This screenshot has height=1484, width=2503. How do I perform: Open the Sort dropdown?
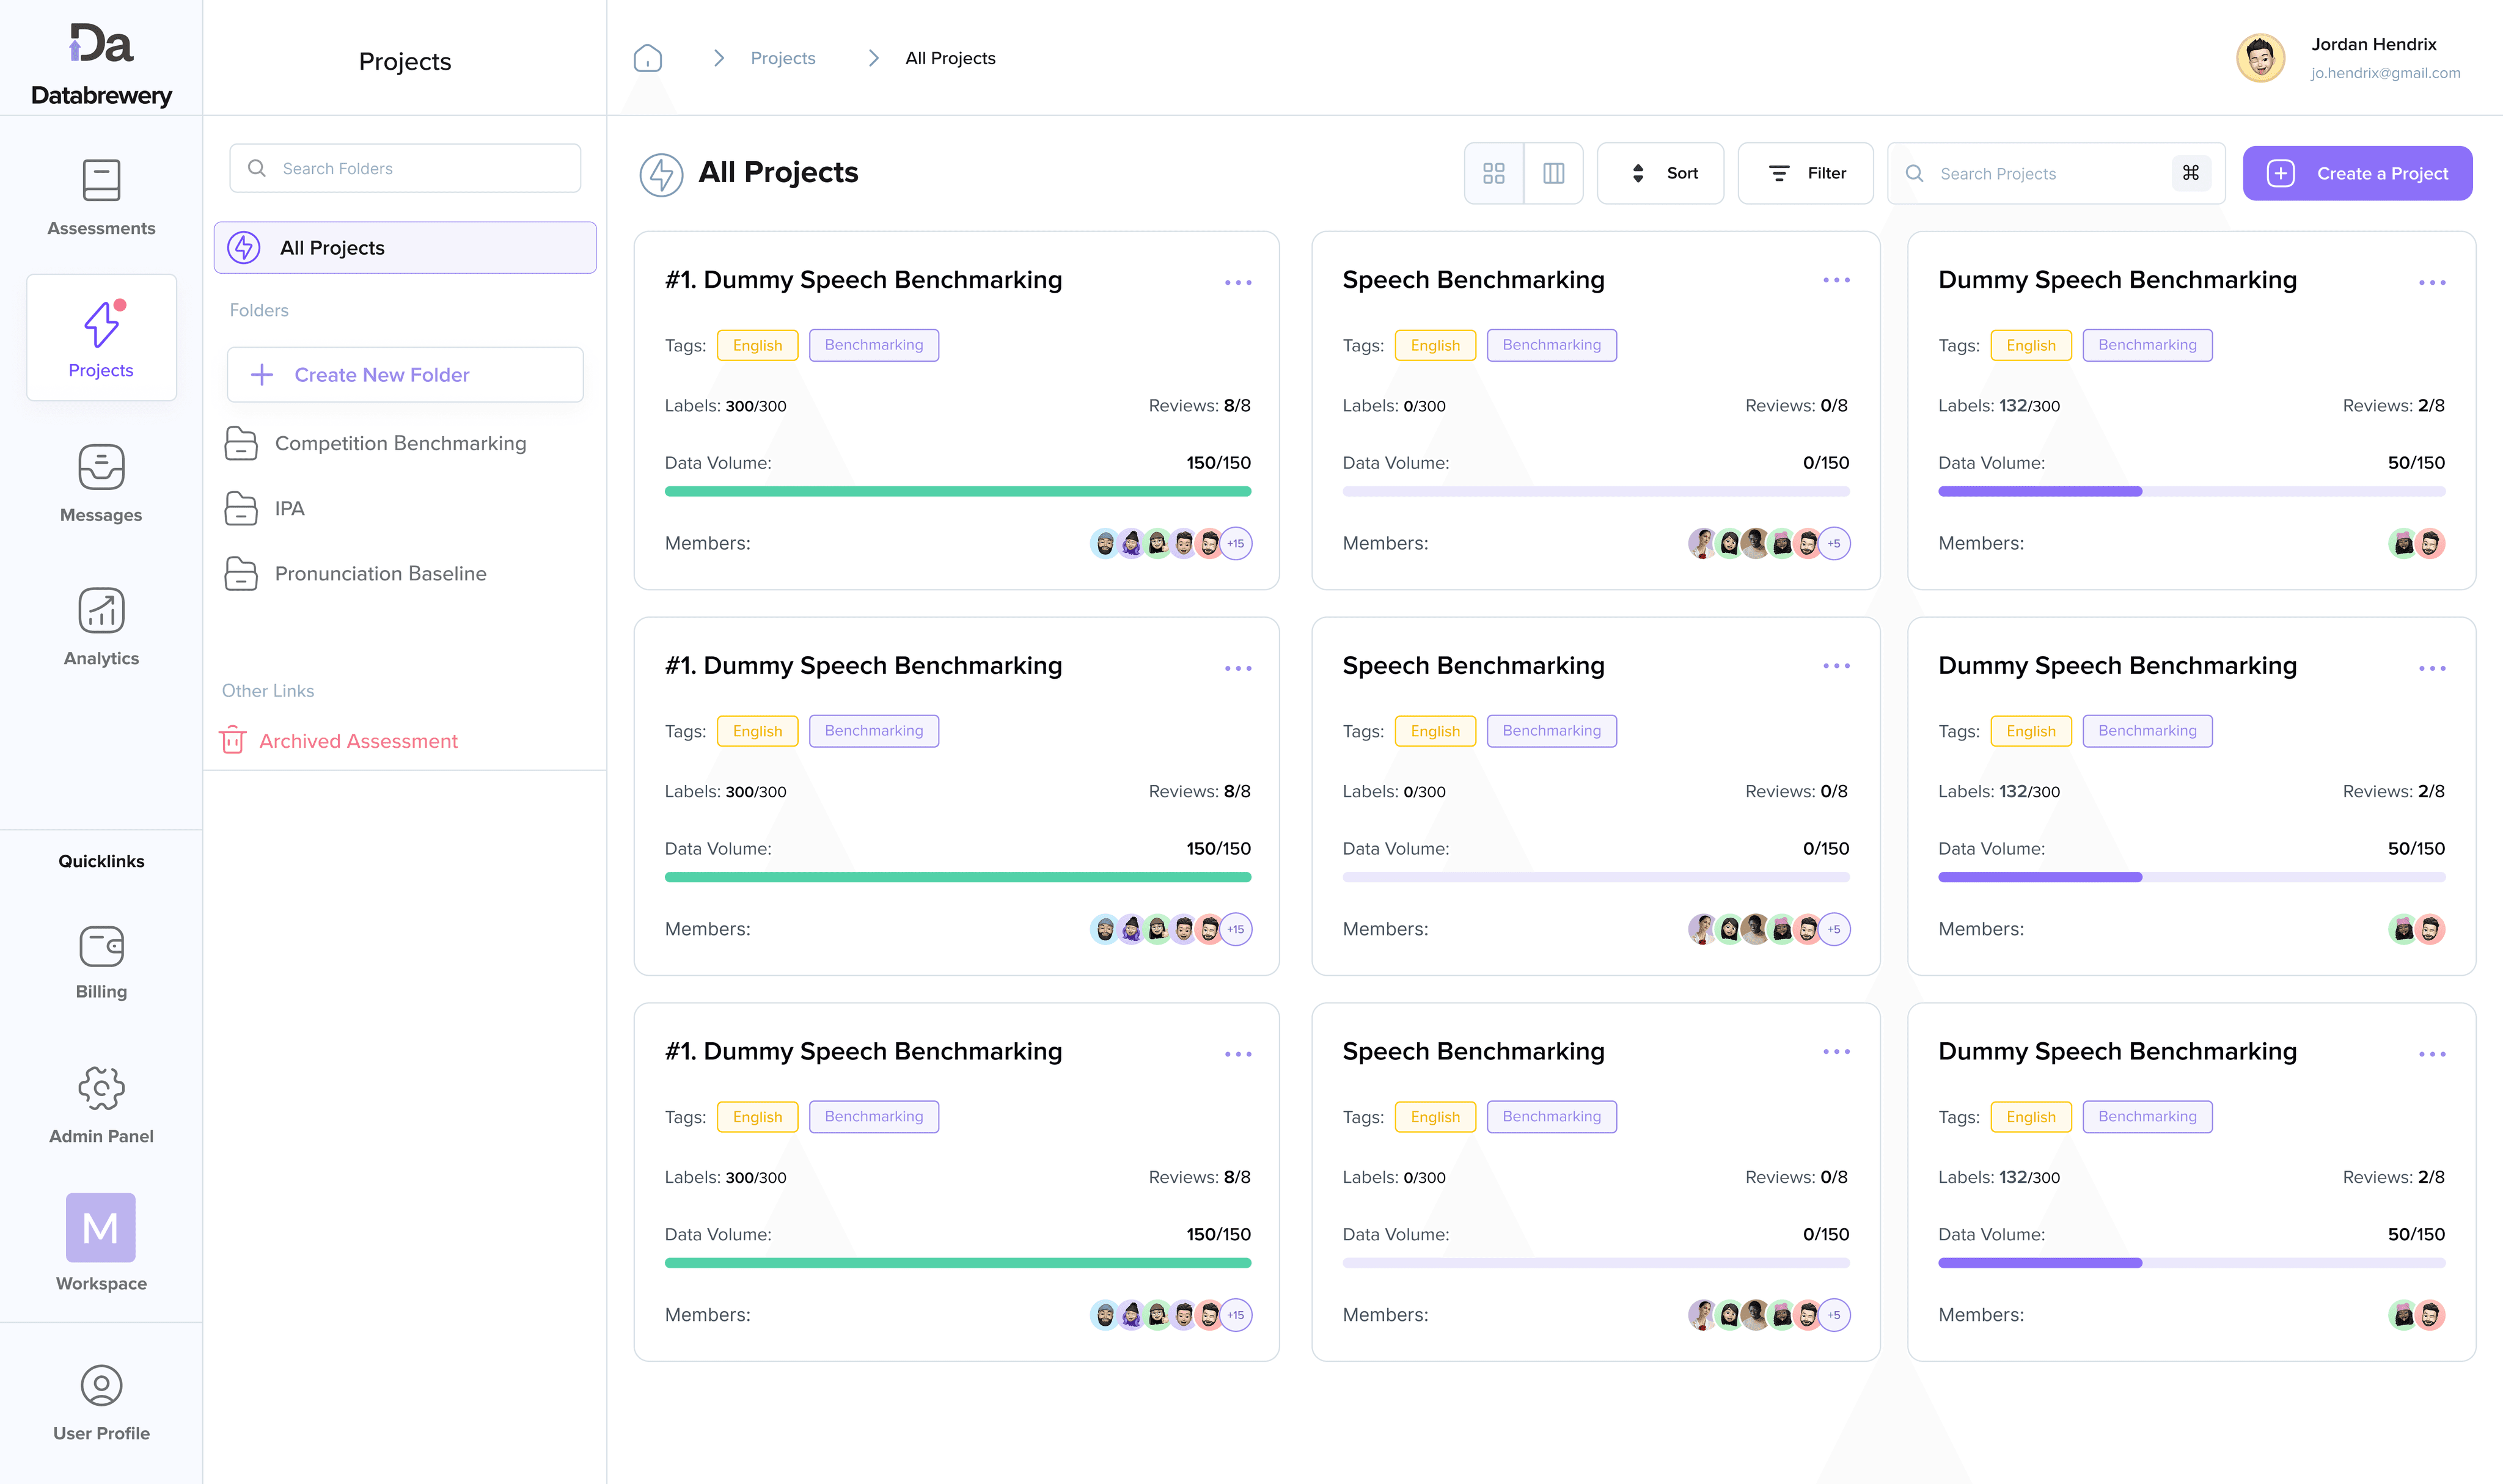[x=1660, y=173]
